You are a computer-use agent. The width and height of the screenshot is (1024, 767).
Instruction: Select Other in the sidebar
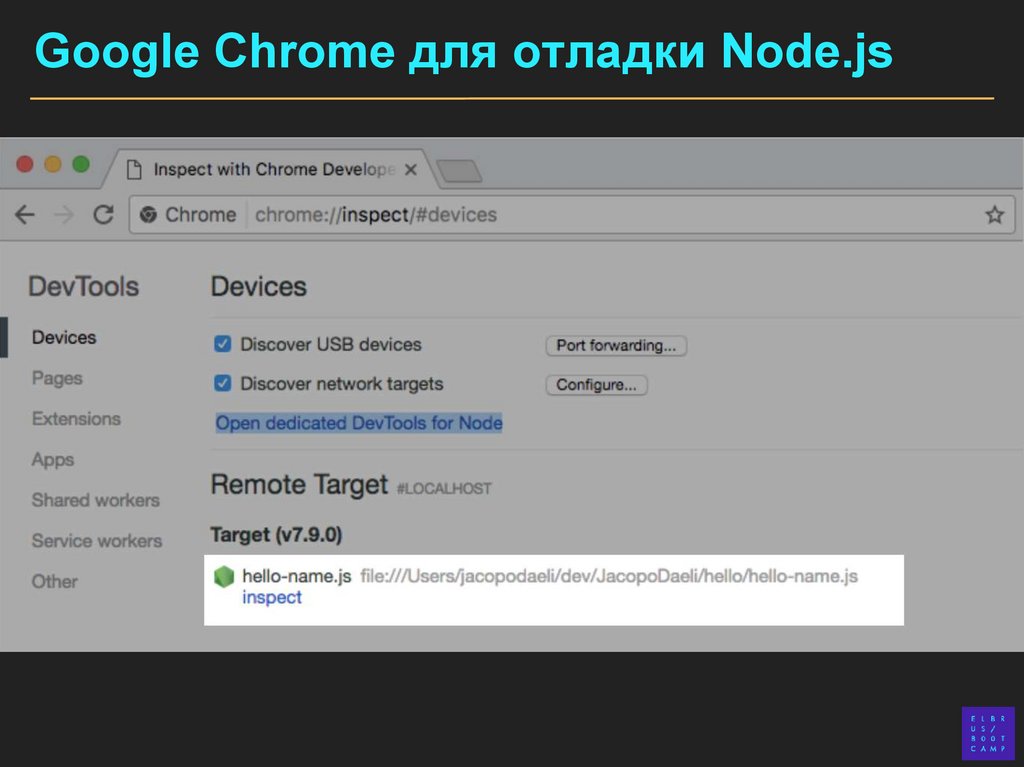coord(54,581)
